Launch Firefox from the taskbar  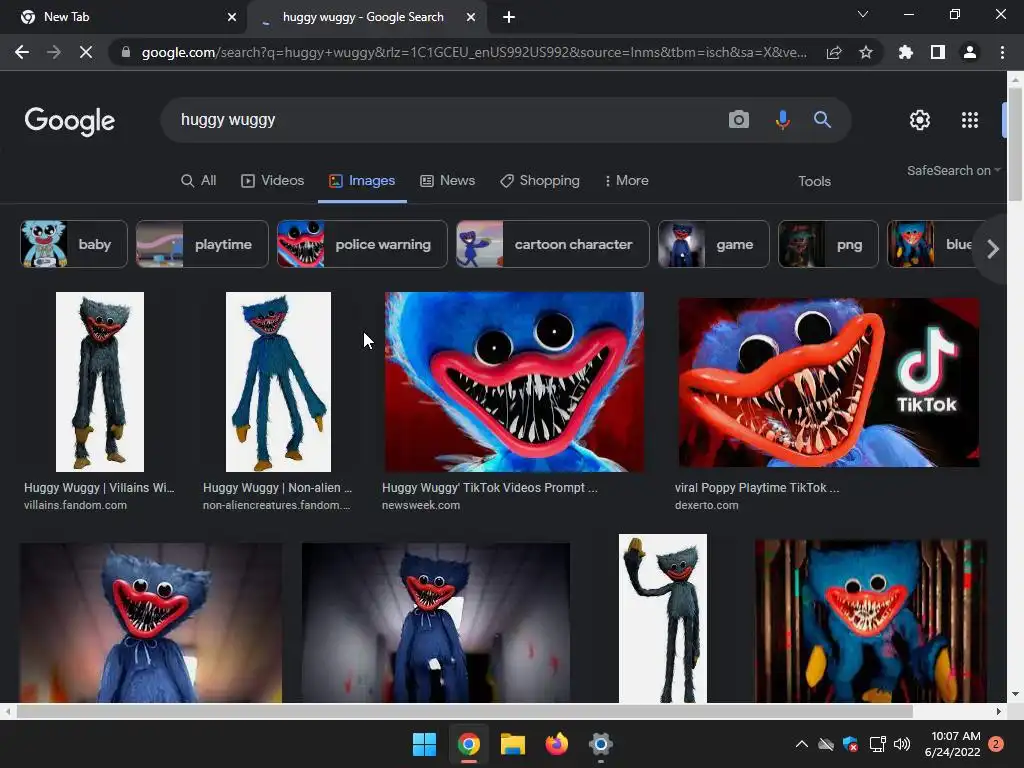click(556, 744)
